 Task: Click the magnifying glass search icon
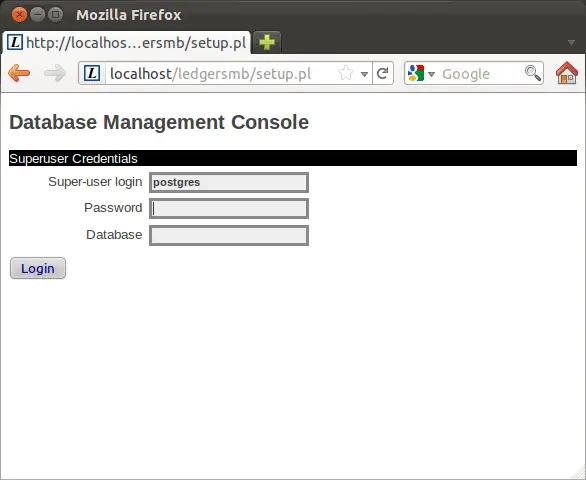coord(533,73)
